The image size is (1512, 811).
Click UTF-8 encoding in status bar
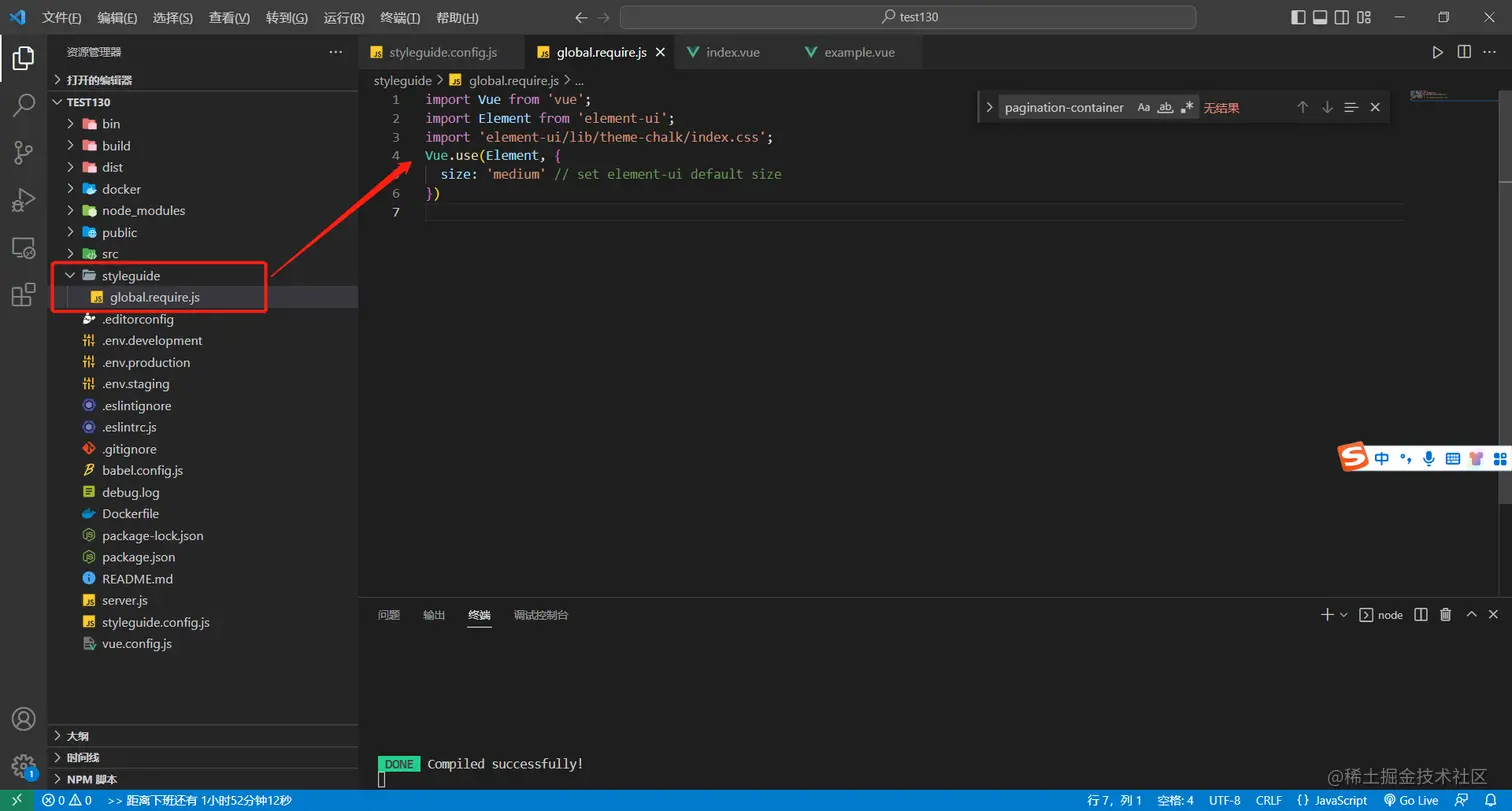(x=1224, y=800)
